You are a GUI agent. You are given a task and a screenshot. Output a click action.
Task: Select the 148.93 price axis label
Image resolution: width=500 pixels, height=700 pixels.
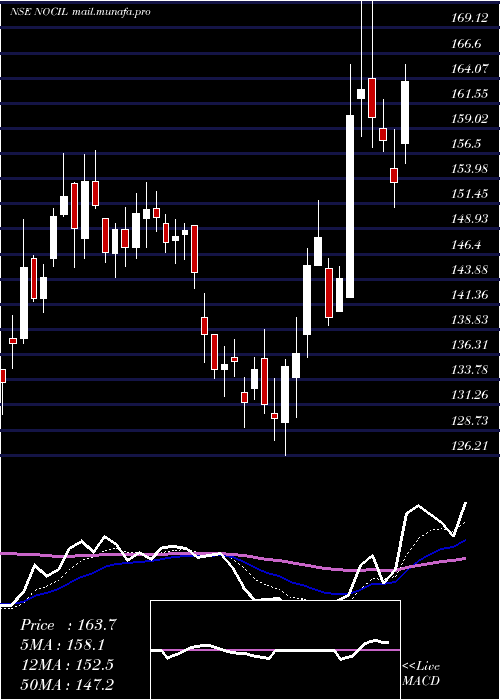[470, 219]
